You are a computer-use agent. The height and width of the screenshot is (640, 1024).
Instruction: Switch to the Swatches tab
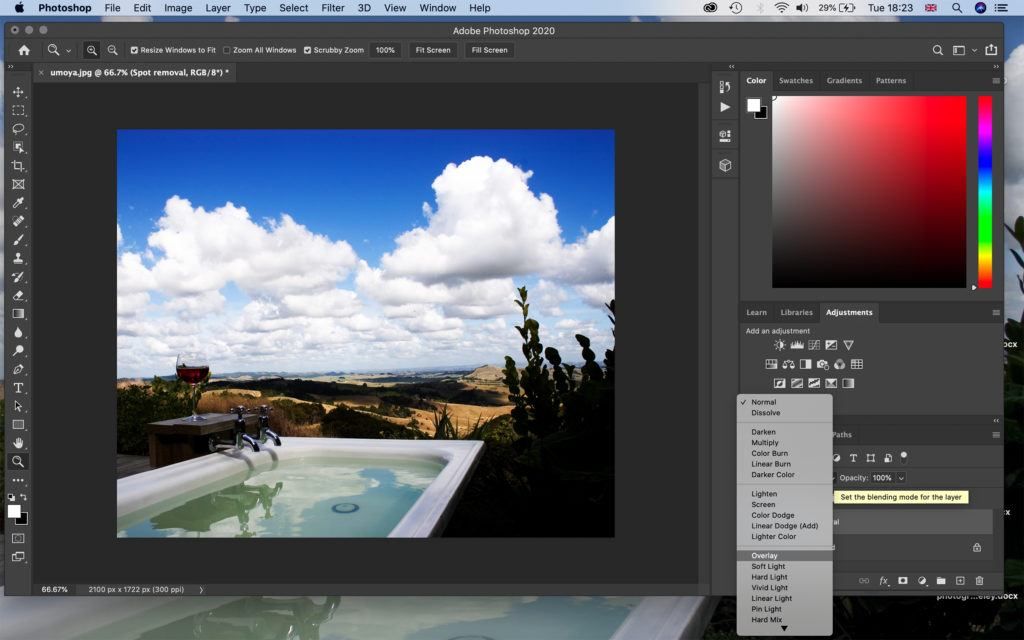pos(795,81)
